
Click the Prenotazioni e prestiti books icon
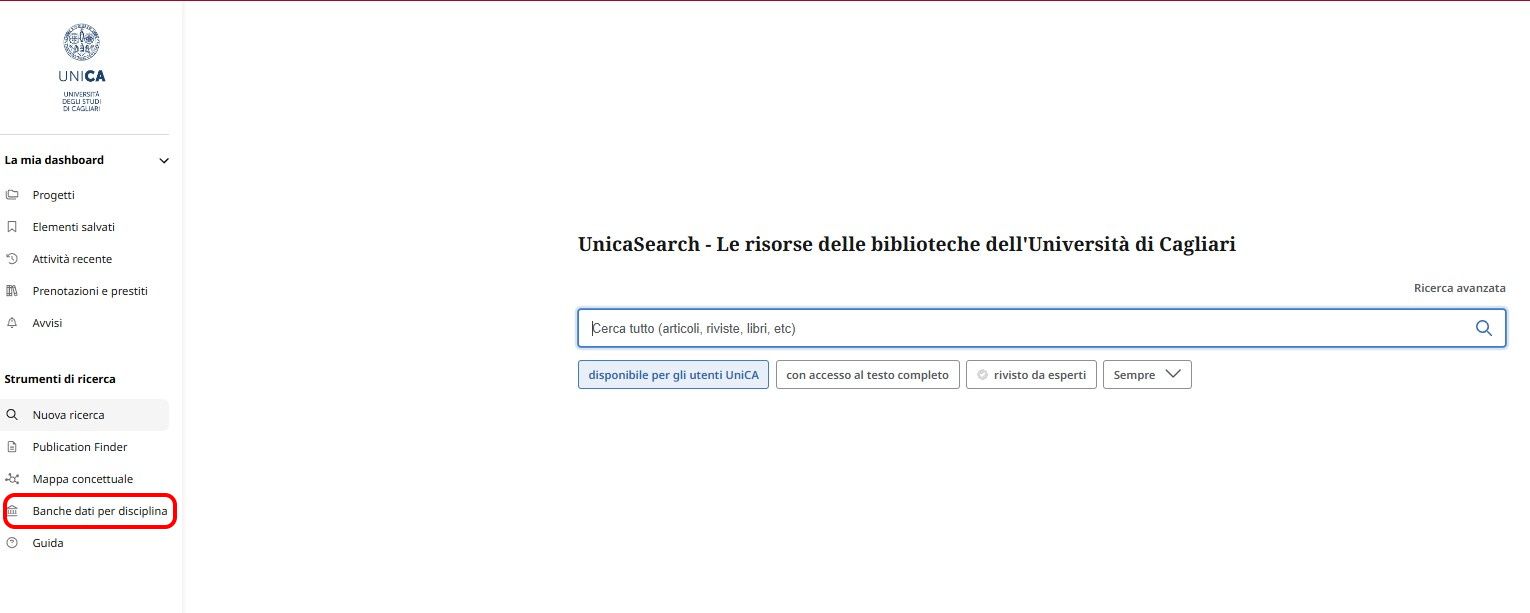click(12, 291)
